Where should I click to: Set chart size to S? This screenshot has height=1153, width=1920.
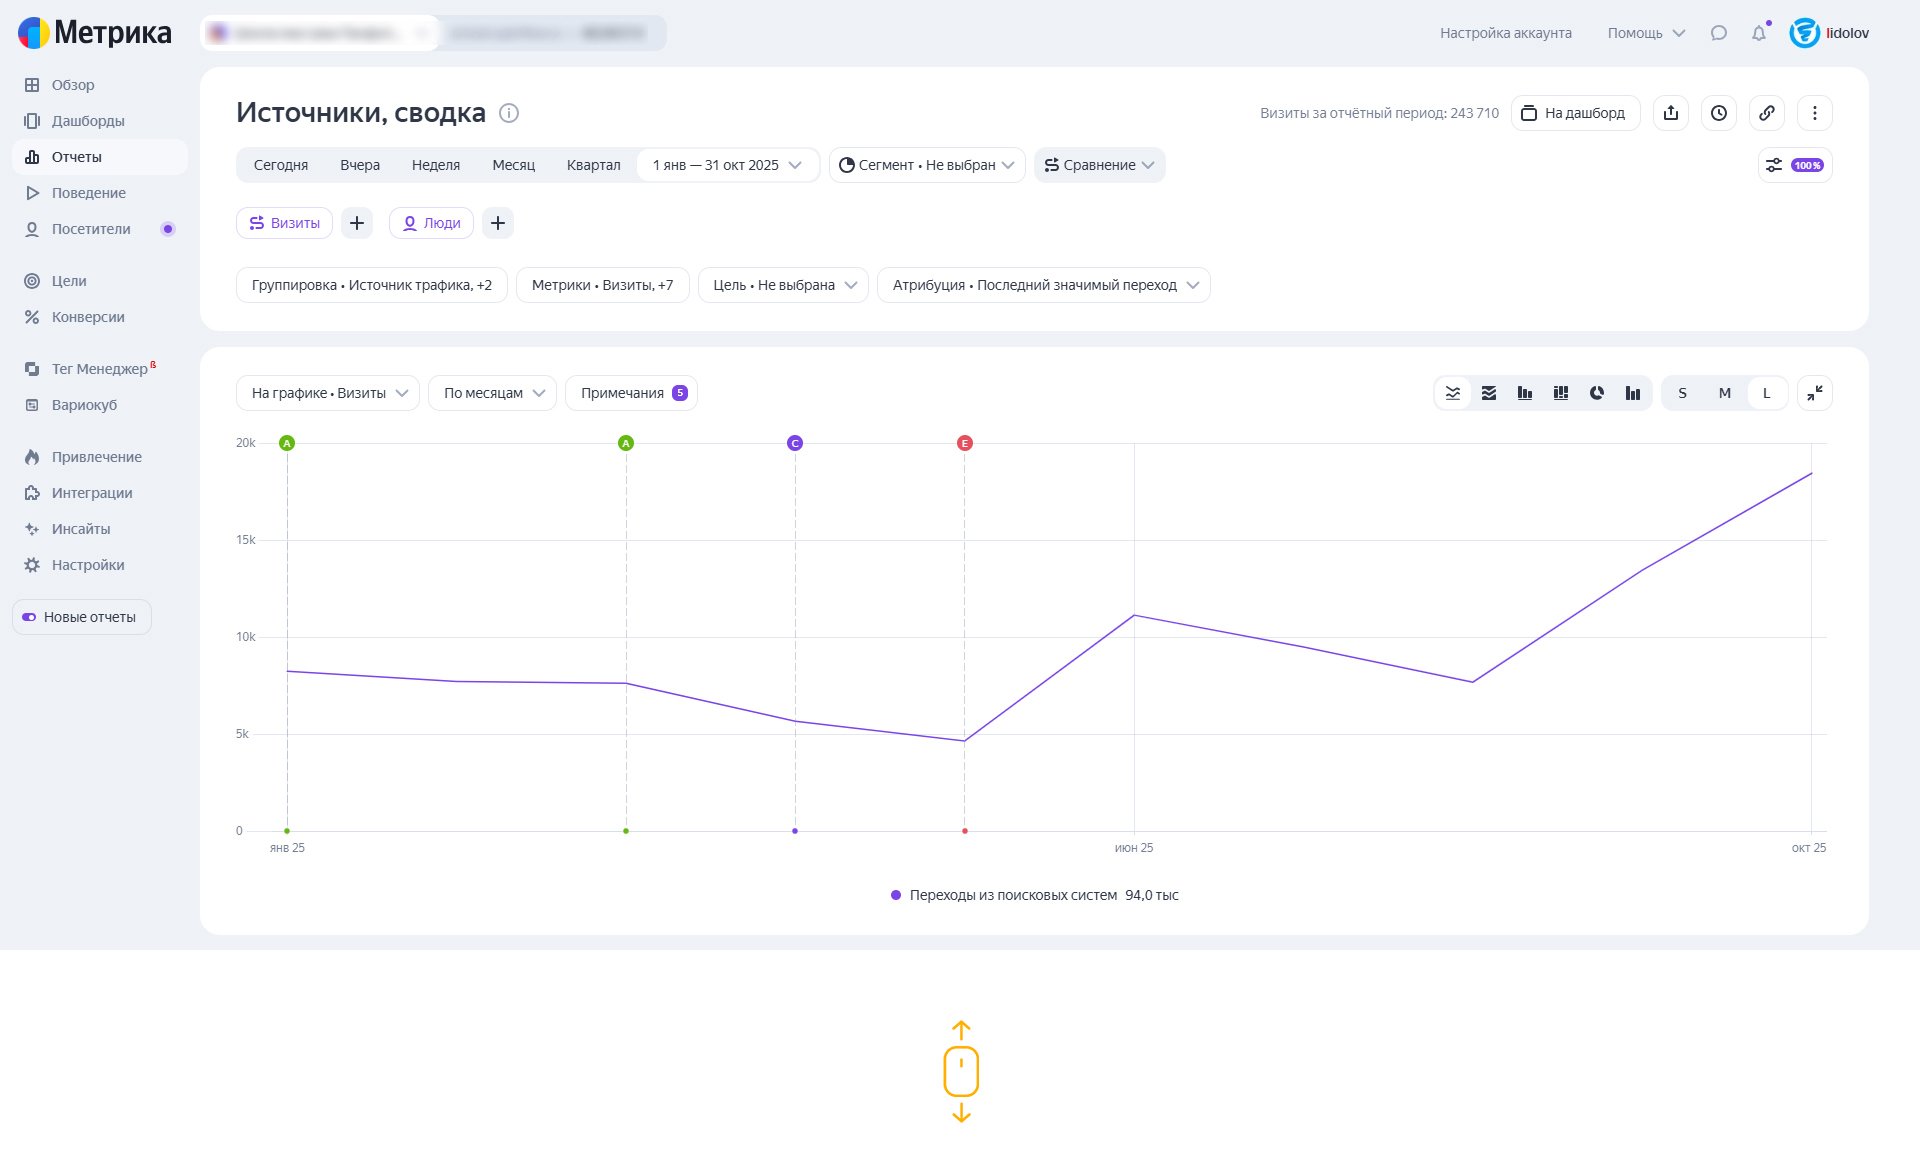click(1682, 393)
